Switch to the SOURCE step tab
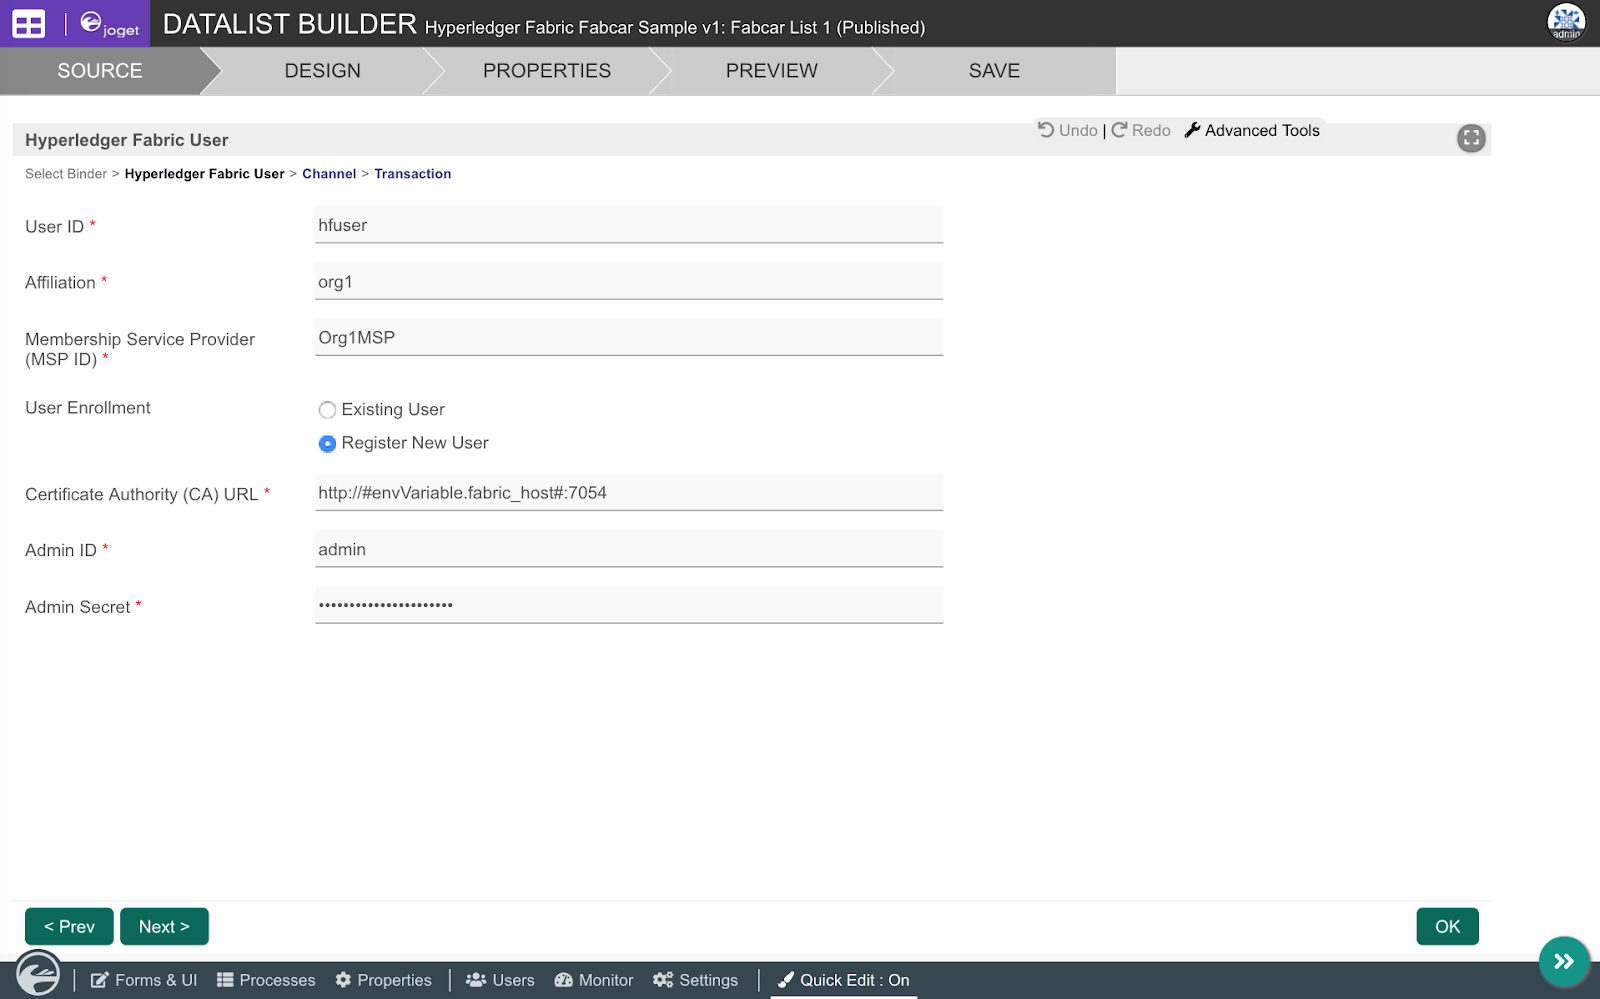Viewport: 1600px width, 999px height. [100, 71]
